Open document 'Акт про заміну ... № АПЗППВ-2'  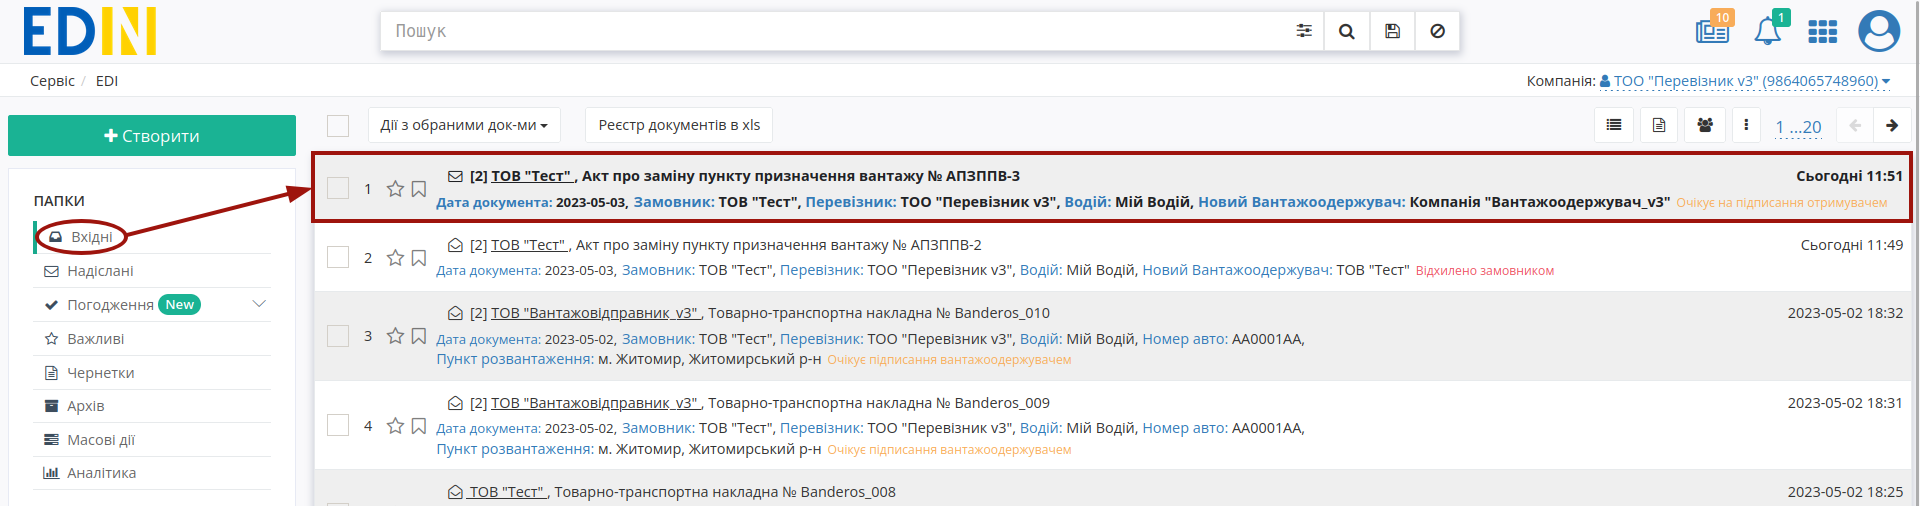[x=779, y=245]
